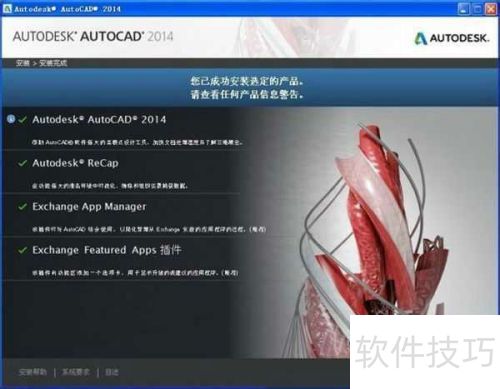Image resolution: width=500 pixels, height=389 pixels.
Task: Close the AutoCAD 2014 installer window
Action: (x=491, y=9)
